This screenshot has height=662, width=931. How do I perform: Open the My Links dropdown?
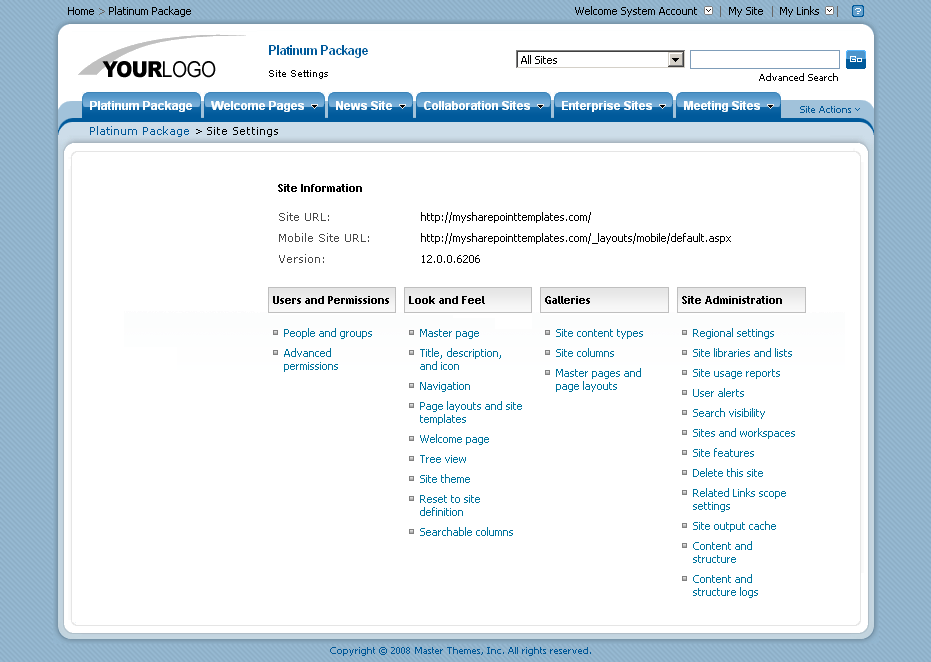[x=829, y=11]
